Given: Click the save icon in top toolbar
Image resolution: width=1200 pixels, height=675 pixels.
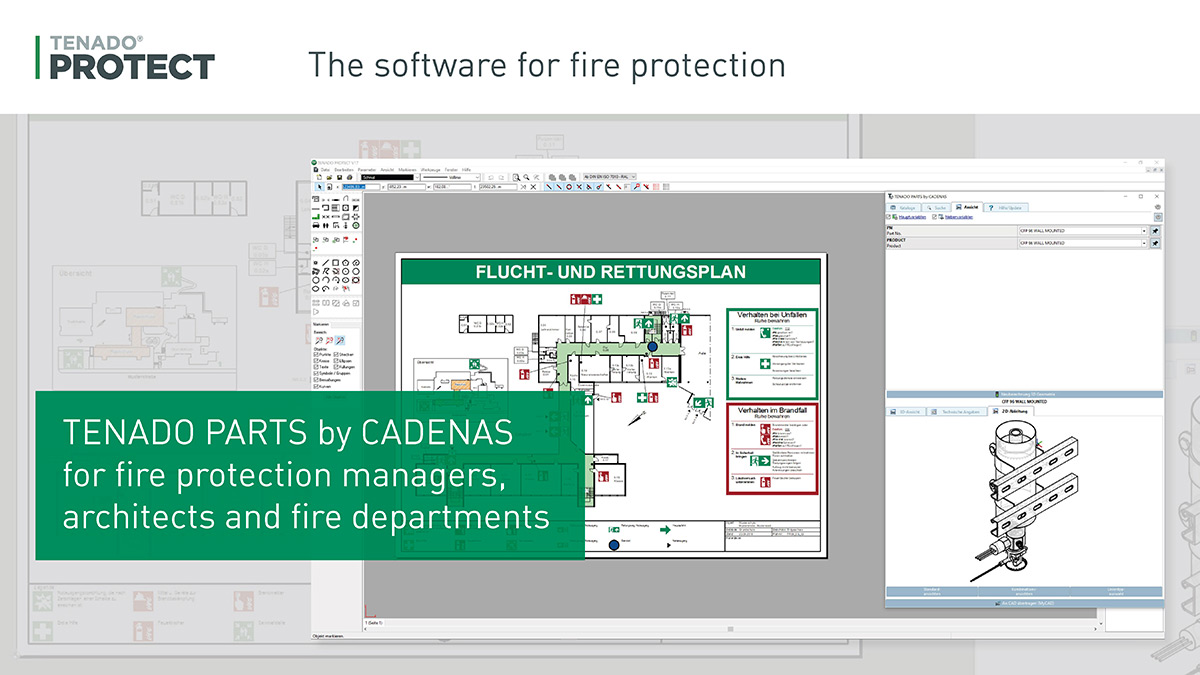Looking at the screenshot, I should click(x=339, y=177).
